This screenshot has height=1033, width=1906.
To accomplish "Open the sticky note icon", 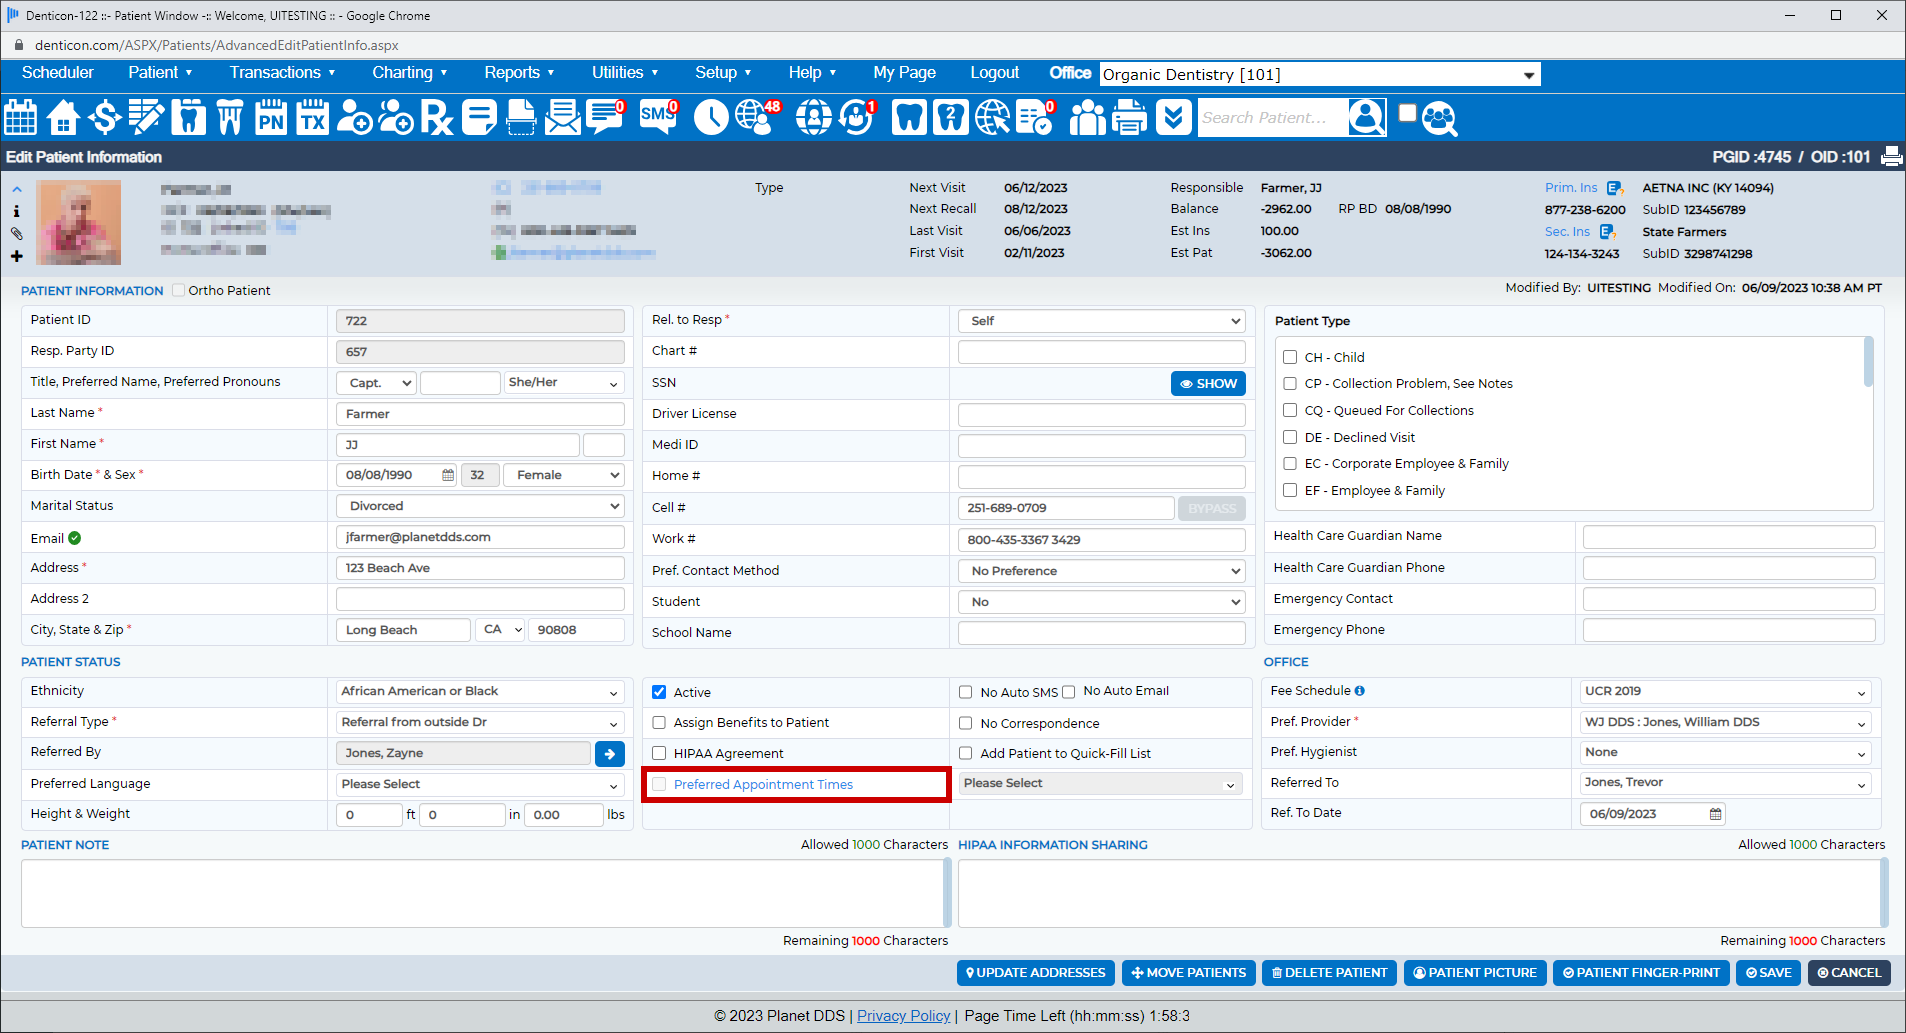I will [479, 117].
